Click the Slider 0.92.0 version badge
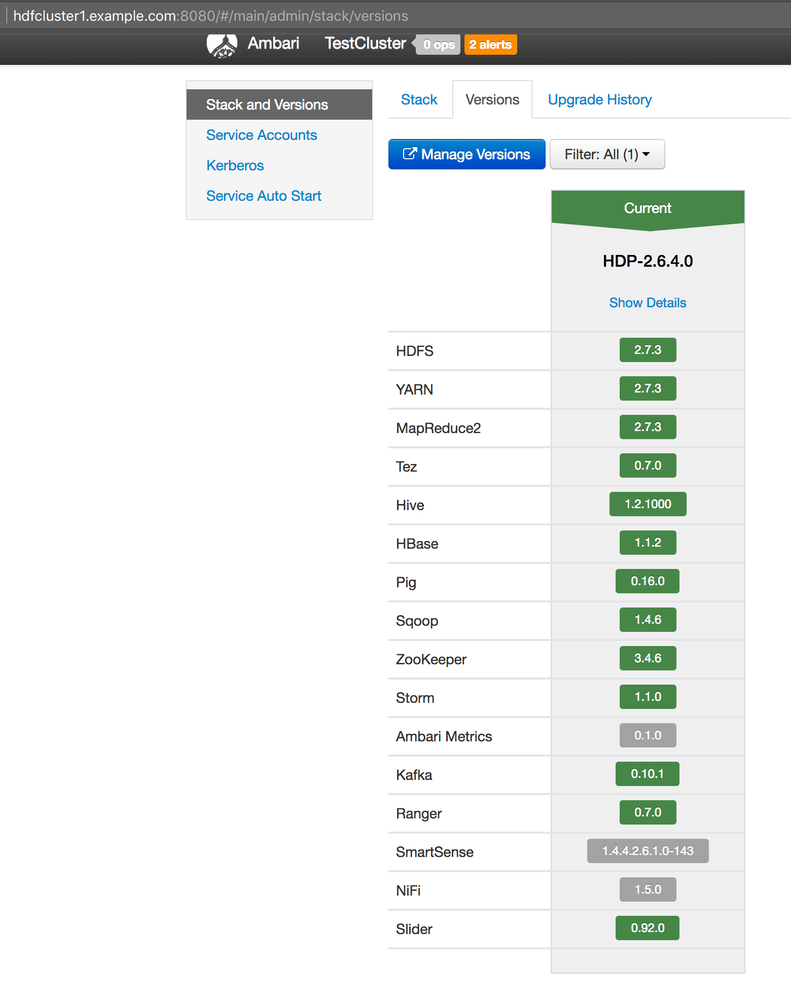The height and width of the screenshot is (999, 791). 648,928
